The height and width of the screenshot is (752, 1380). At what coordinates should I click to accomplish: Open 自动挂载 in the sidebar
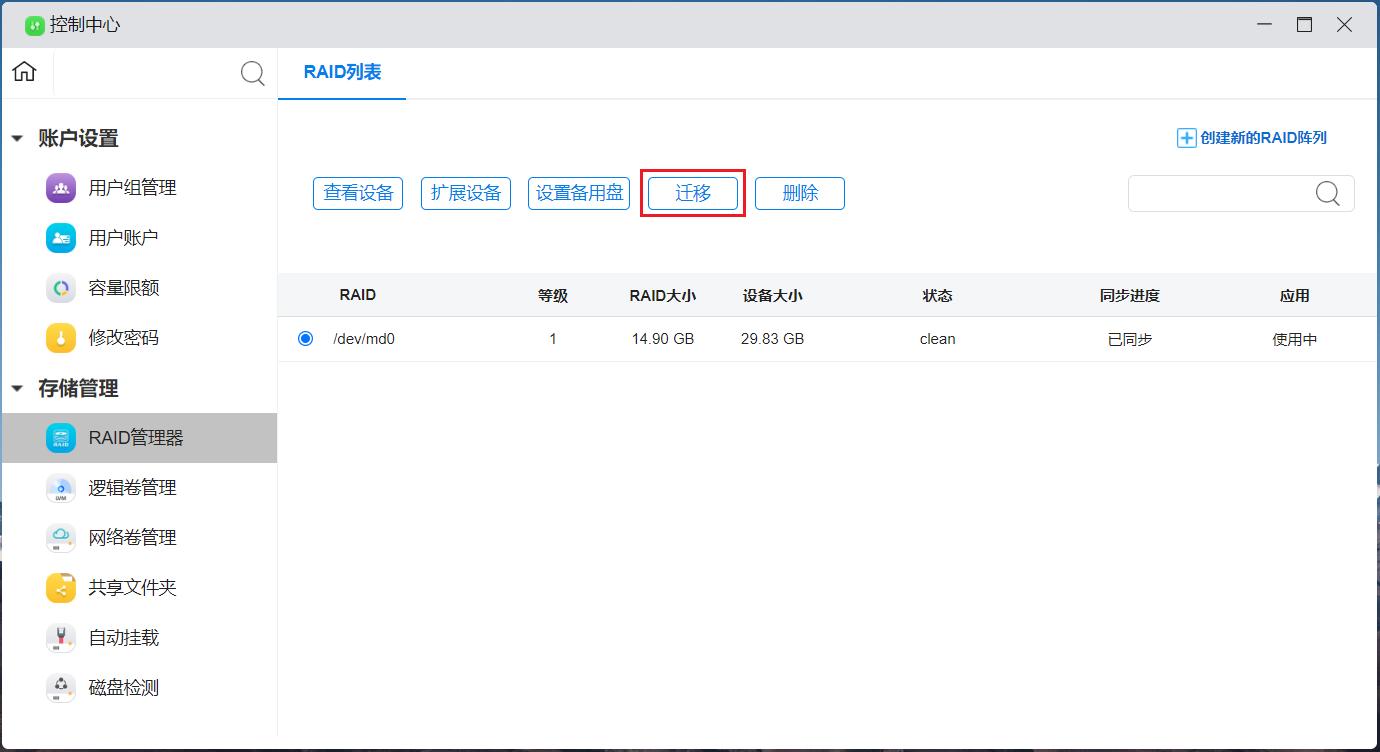tap(123, 638)
